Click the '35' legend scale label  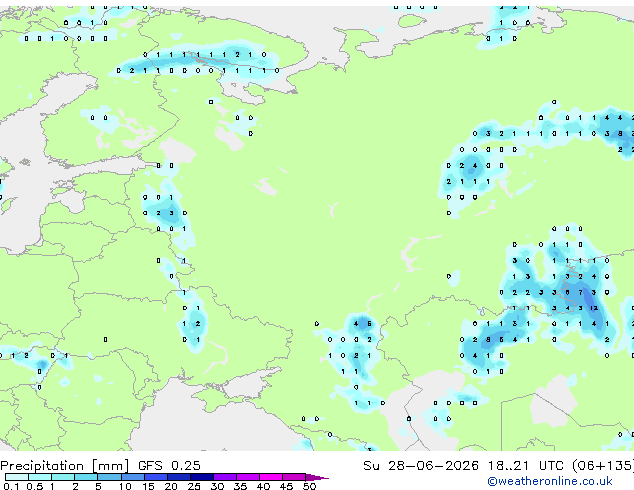click(x=240, y=486)
